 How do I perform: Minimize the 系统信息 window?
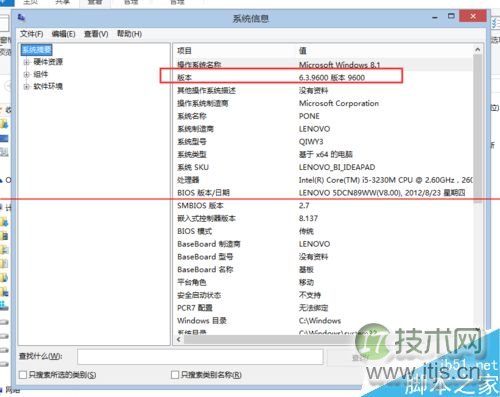tap(435, 17)
